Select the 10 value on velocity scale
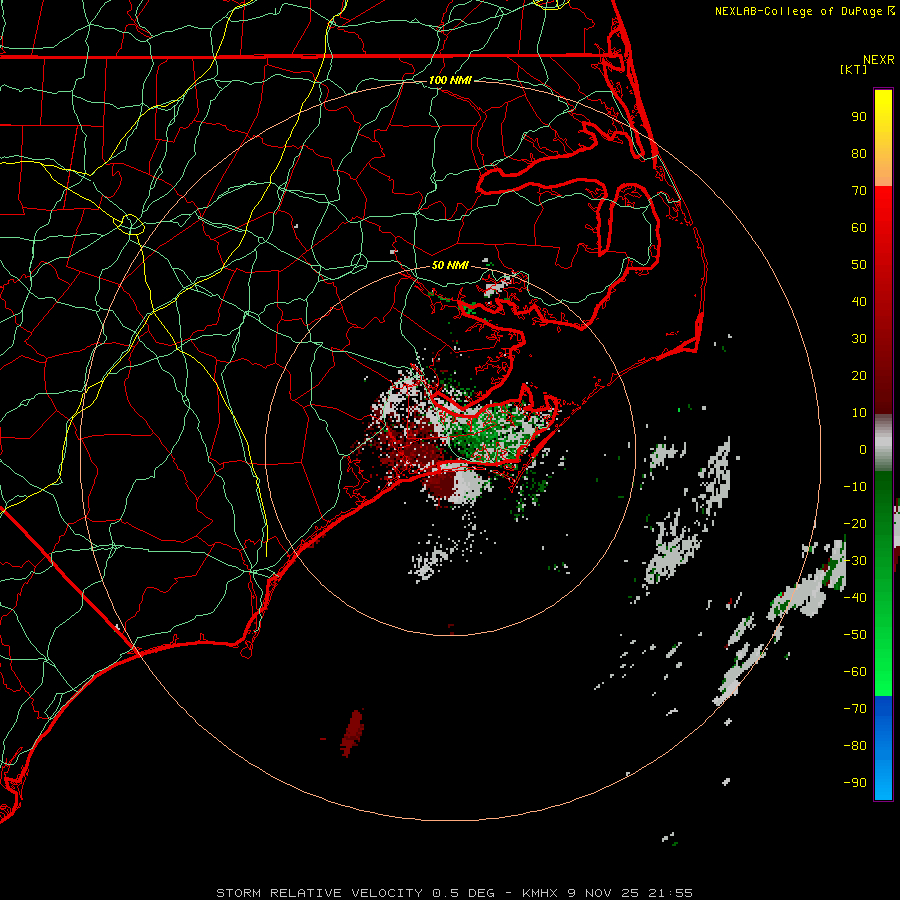This screenshot has width=900, height=900. [x=859, y=413]
